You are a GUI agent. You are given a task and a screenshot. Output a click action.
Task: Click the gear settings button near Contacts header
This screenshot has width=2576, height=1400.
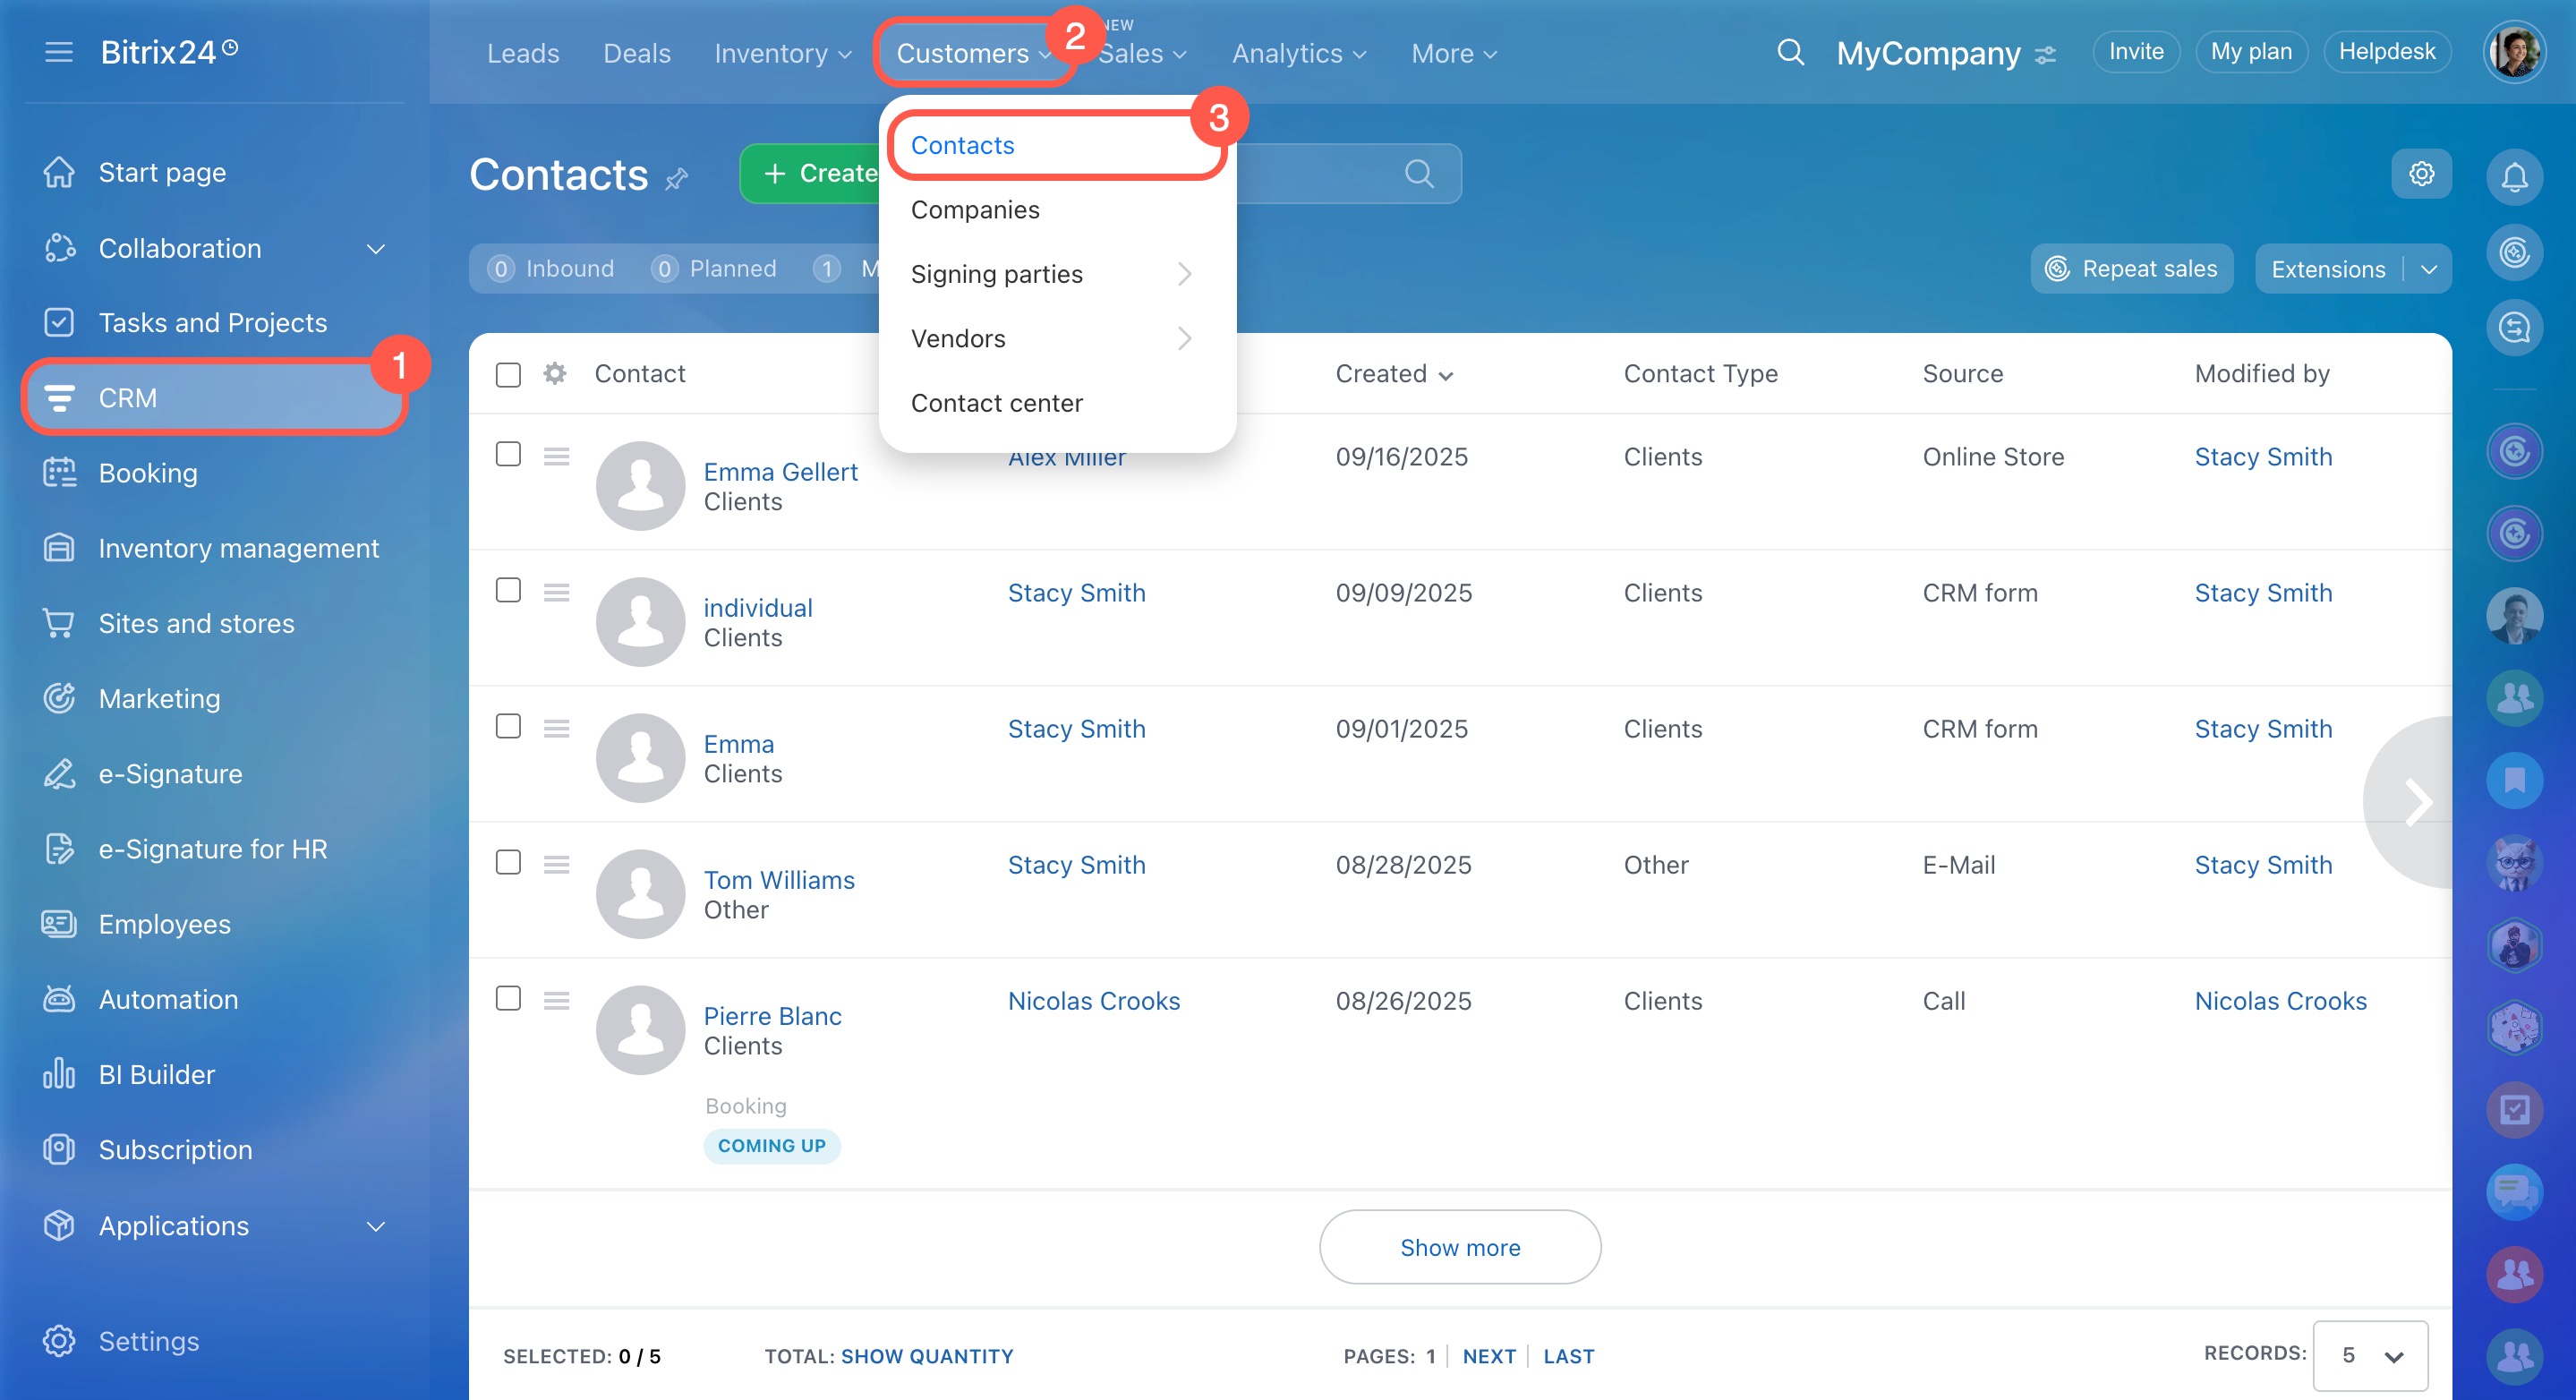(x=2420, y=174)
